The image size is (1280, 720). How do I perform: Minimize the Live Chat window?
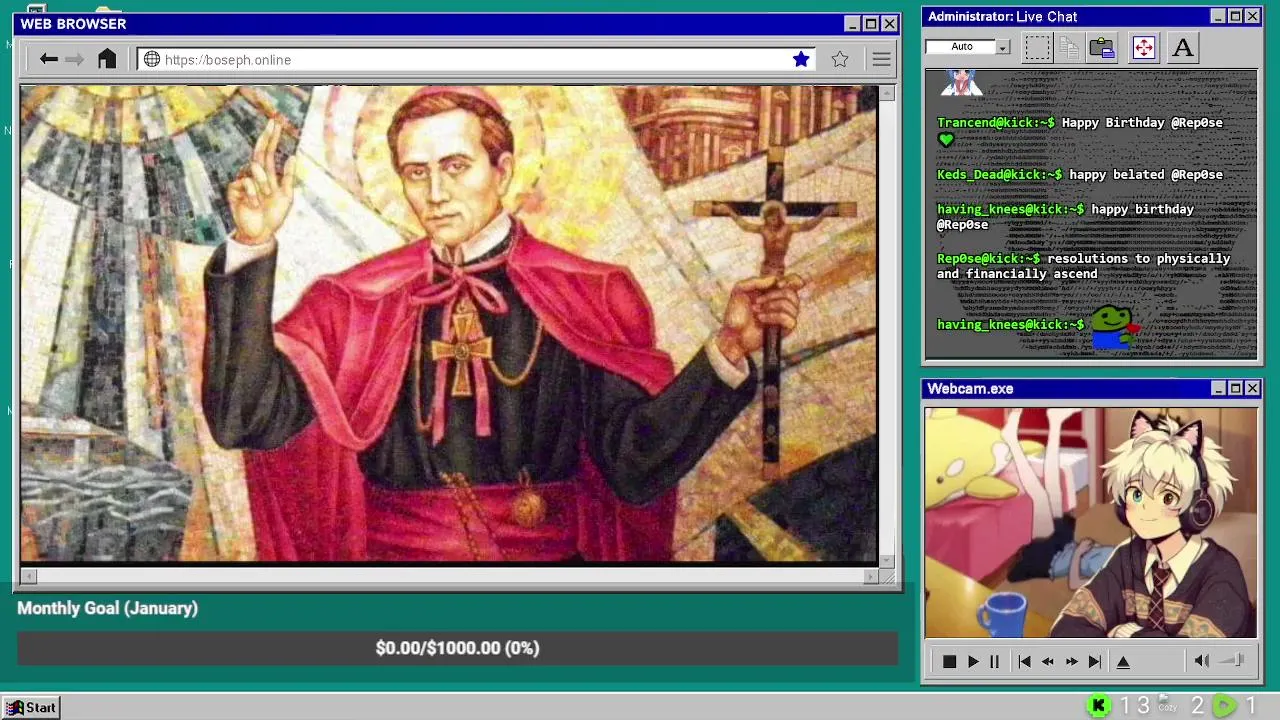tap(1218, 16)
